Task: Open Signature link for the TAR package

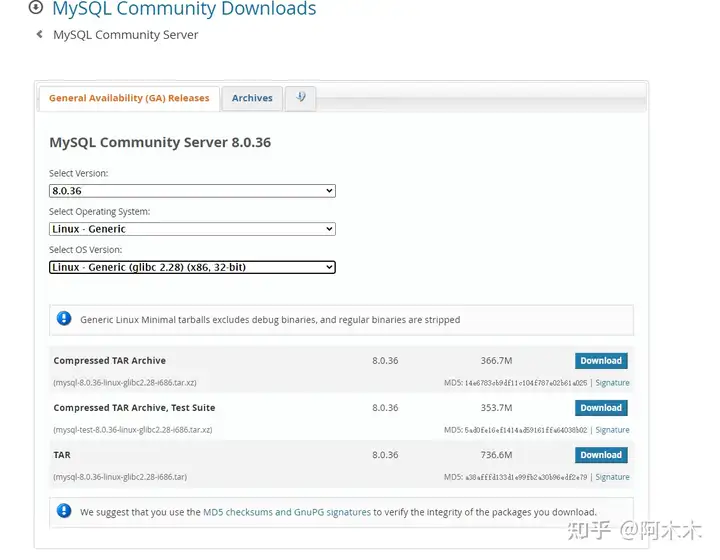Action: [612, 477]
